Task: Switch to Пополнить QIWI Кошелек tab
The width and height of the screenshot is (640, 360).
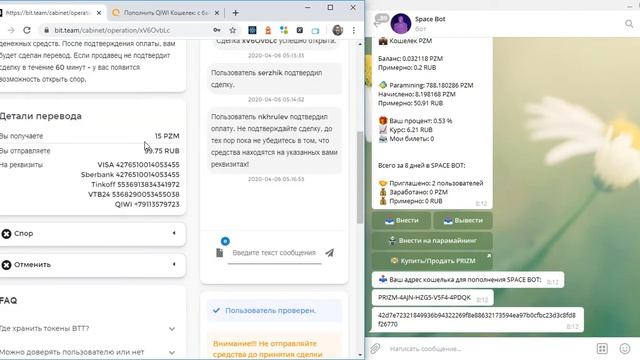Action: coord(166,13)
